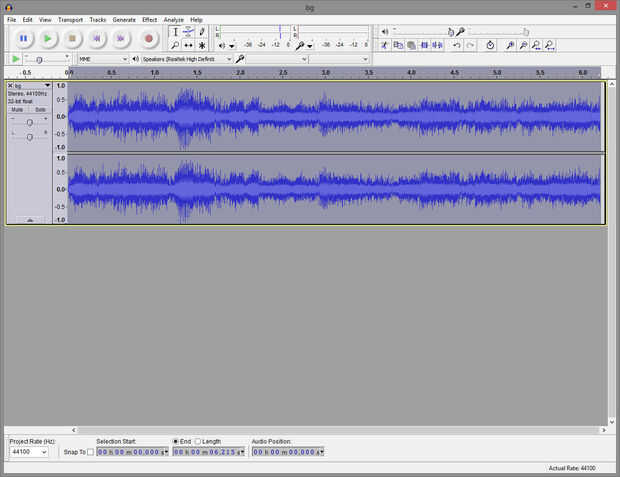Open the Transport menu
Viewport: 620px width, 477px height.
70,20
